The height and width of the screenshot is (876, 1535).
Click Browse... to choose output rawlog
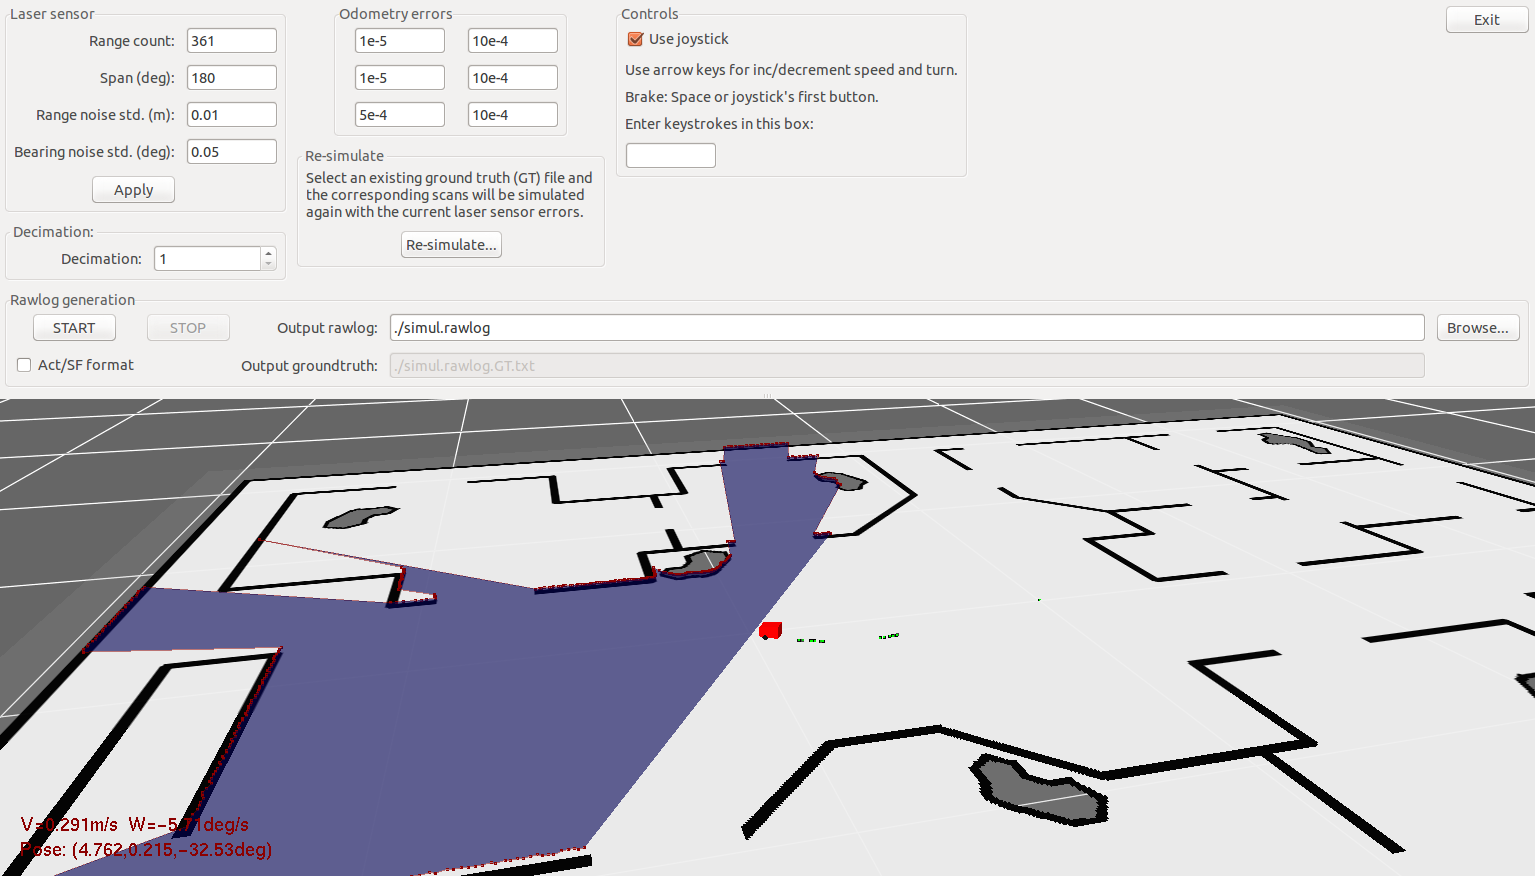(x=1477, y=328)
